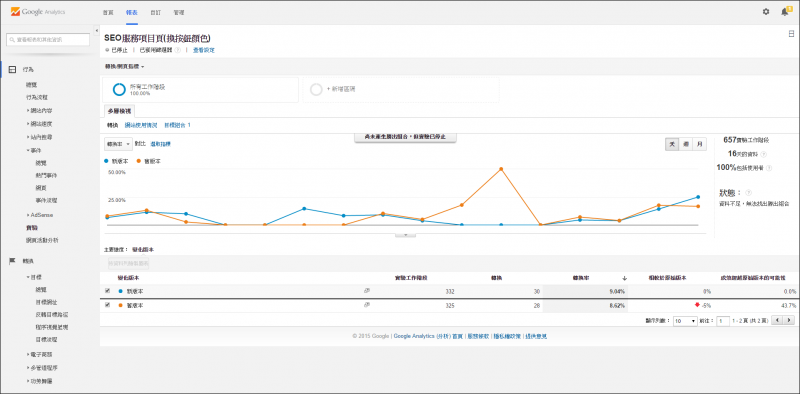Open 網頁活動分析 in the sidebar
The width and height of the screenshot is (800, 395).
point(42,240)
